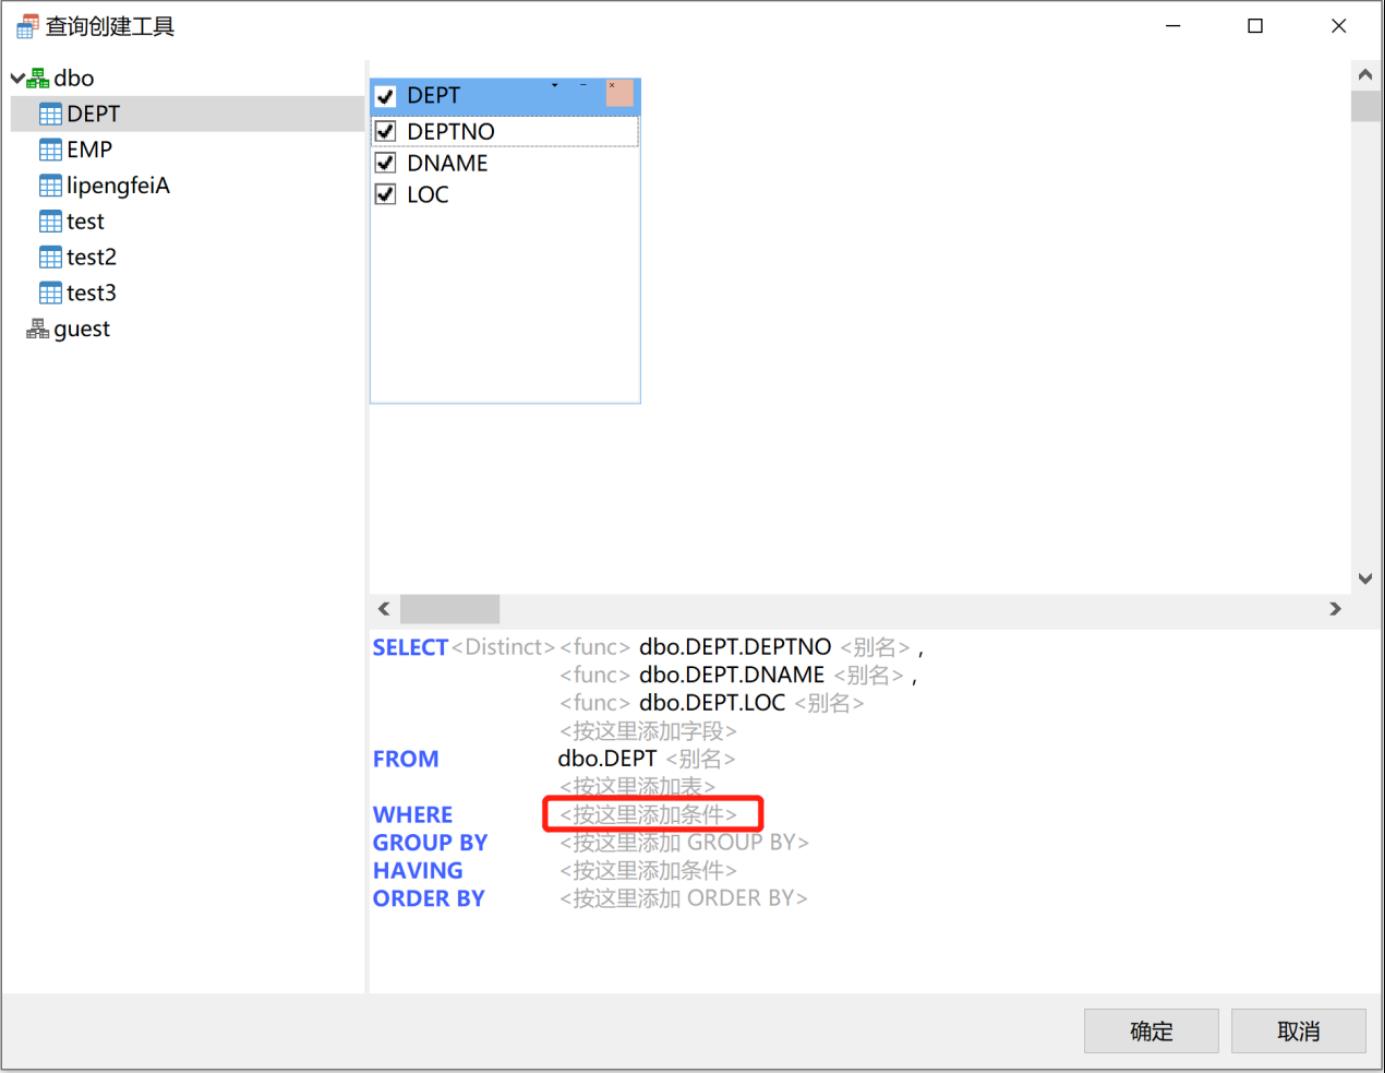Viewport: 1385px width, 1073px height.
Task: Click the query builder window title icon
Action: coord(27,26)
